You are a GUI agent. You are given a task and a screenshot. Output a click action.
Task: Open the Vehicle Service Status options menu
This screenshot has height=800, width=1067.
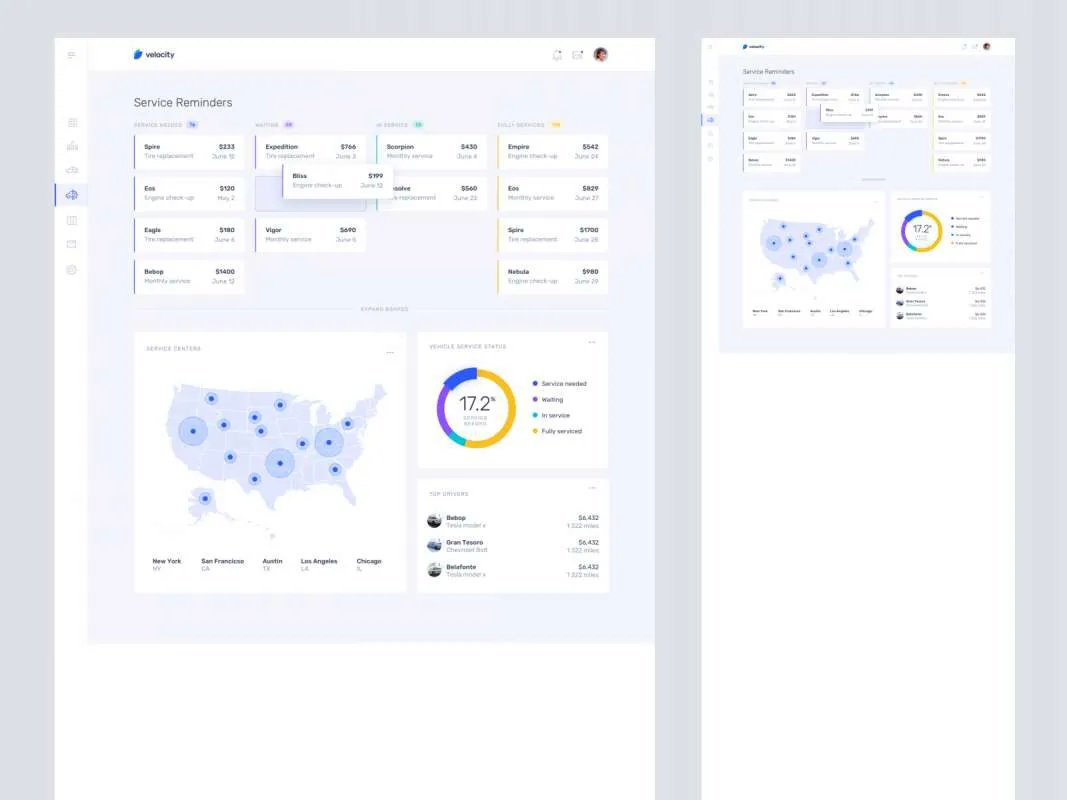pos(592,341)
